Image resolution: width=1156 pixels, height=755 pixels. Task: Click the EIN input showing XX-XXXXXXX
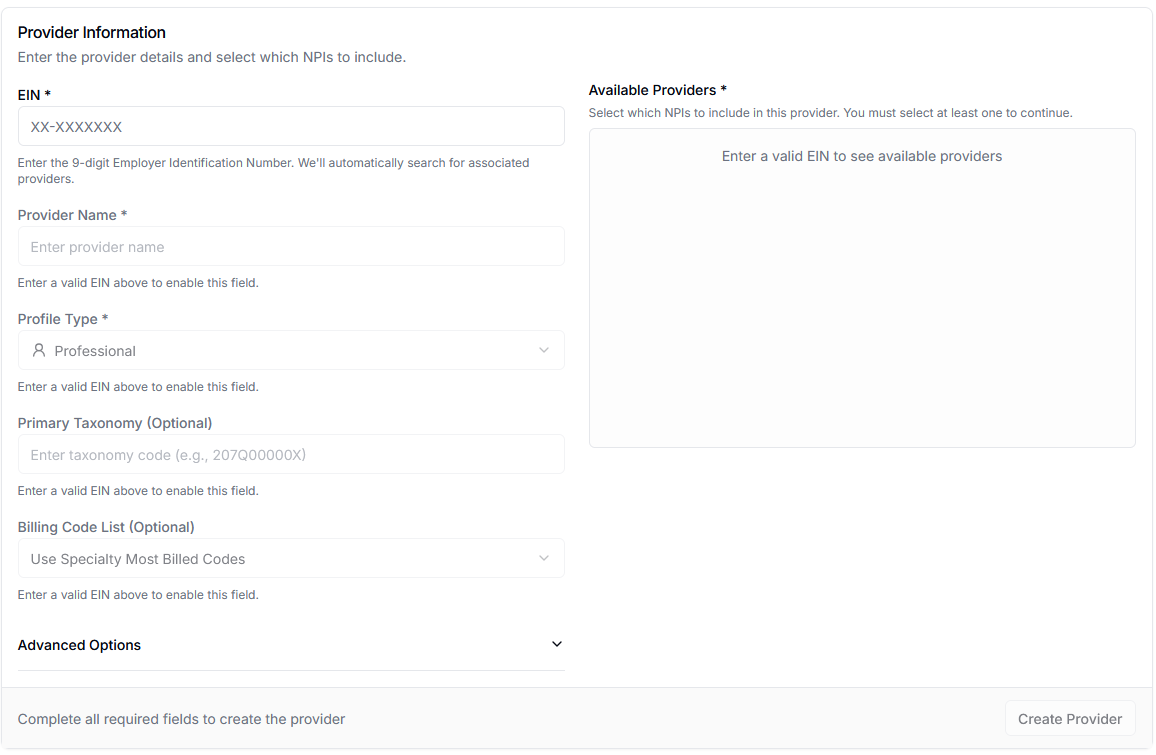pos(291,126)
